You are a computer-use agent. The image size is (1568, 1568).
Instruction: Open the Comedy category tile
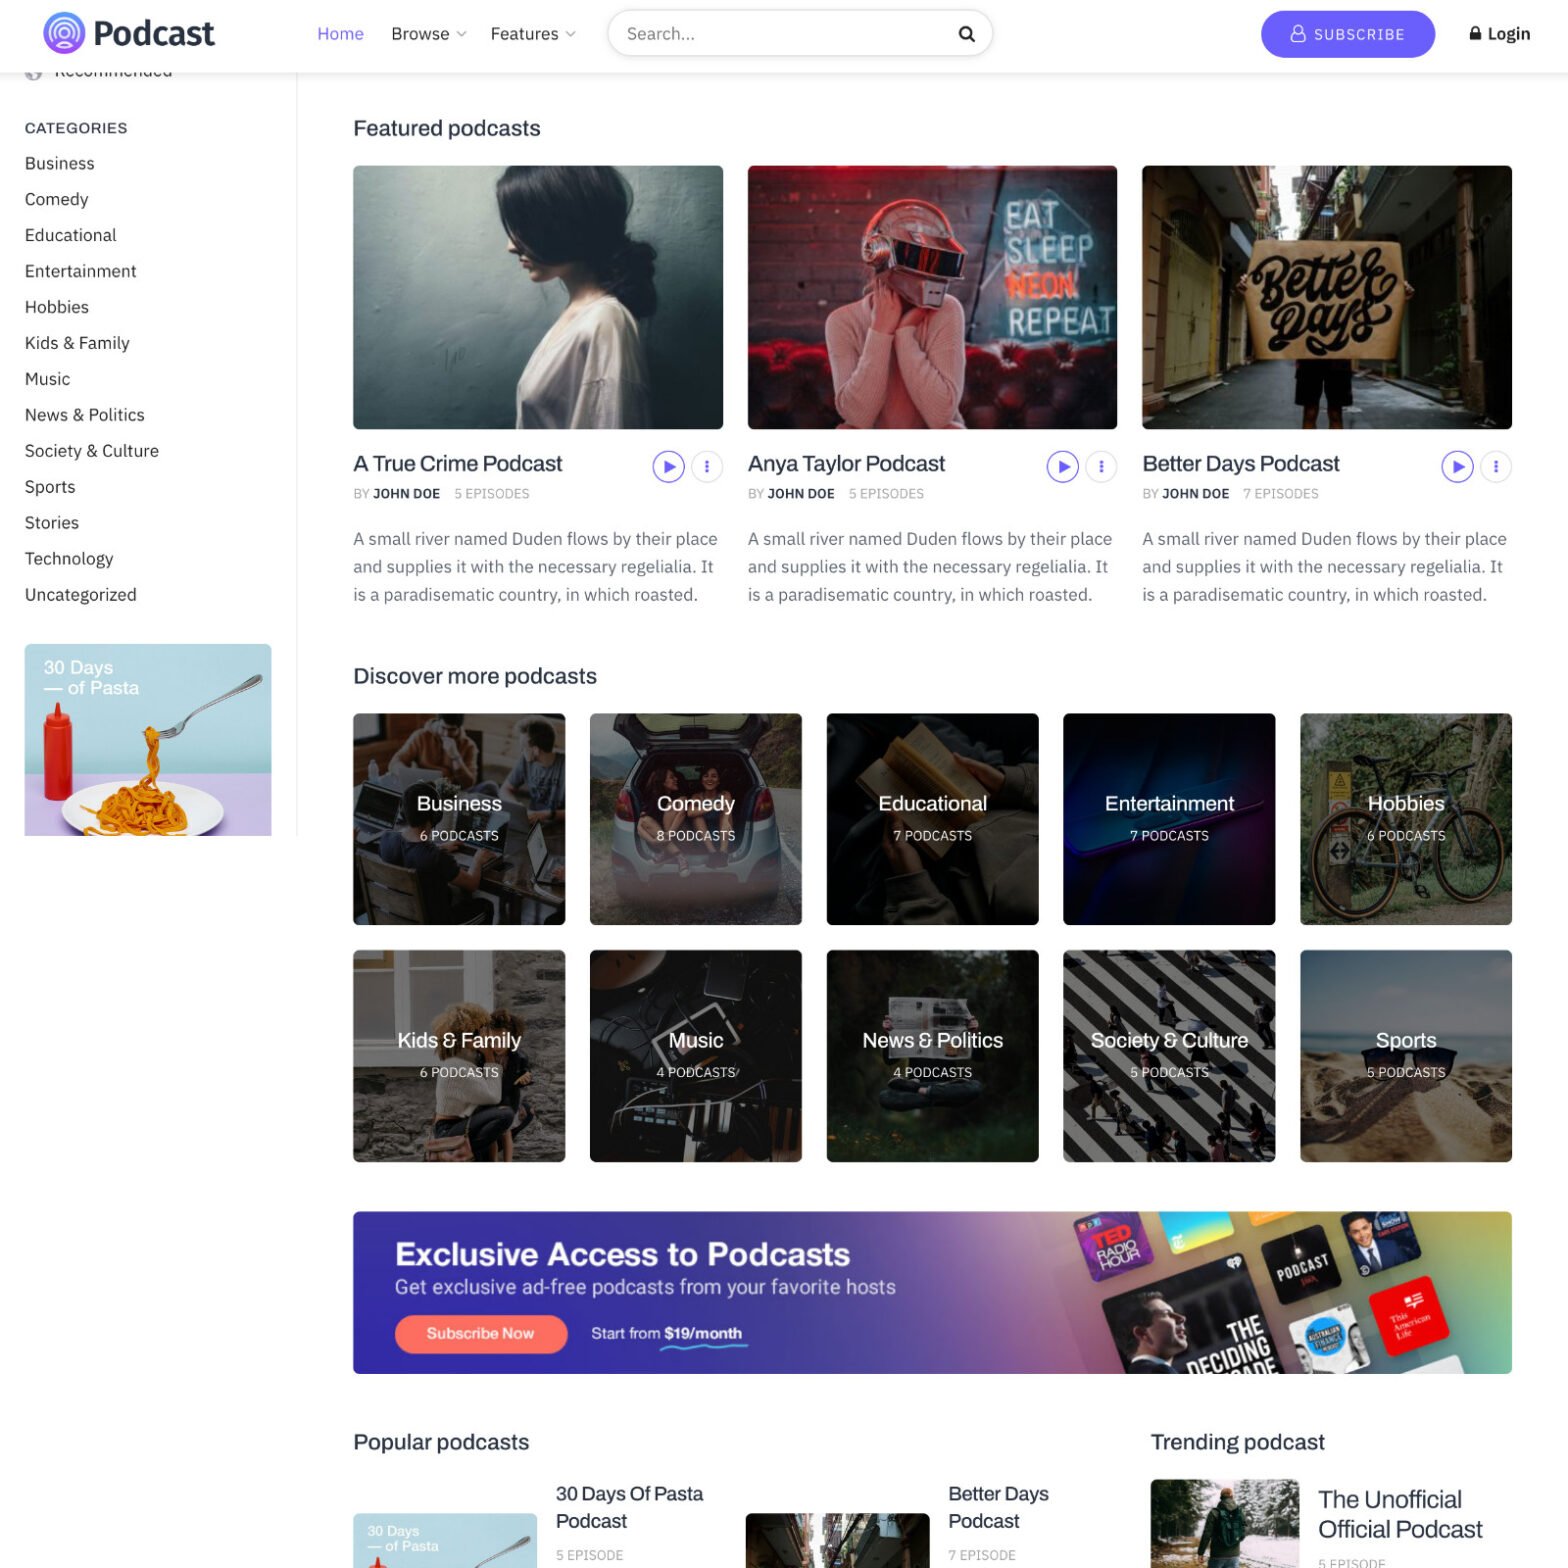point(695,818)
